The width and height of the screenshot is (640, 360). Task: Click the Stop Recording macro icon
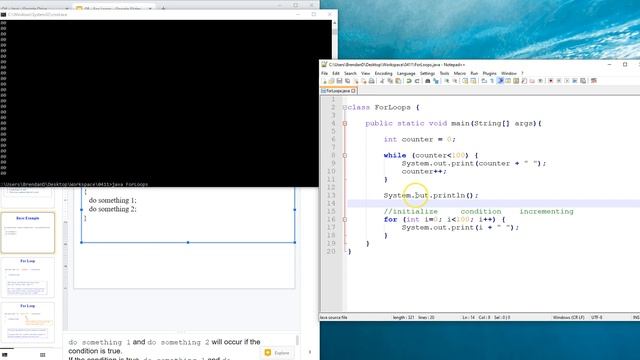558,81
